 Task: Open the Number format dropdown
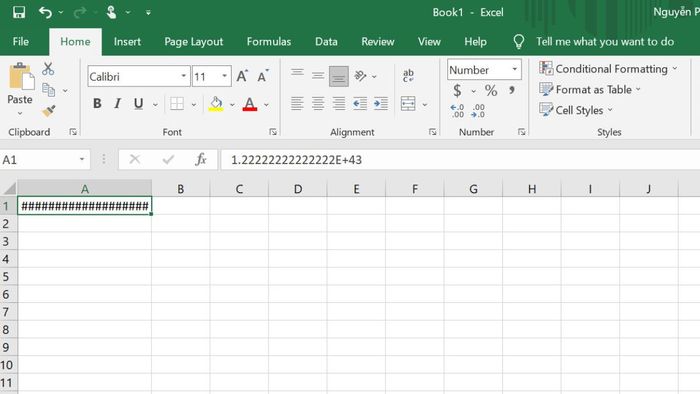(x=515, y=70)
